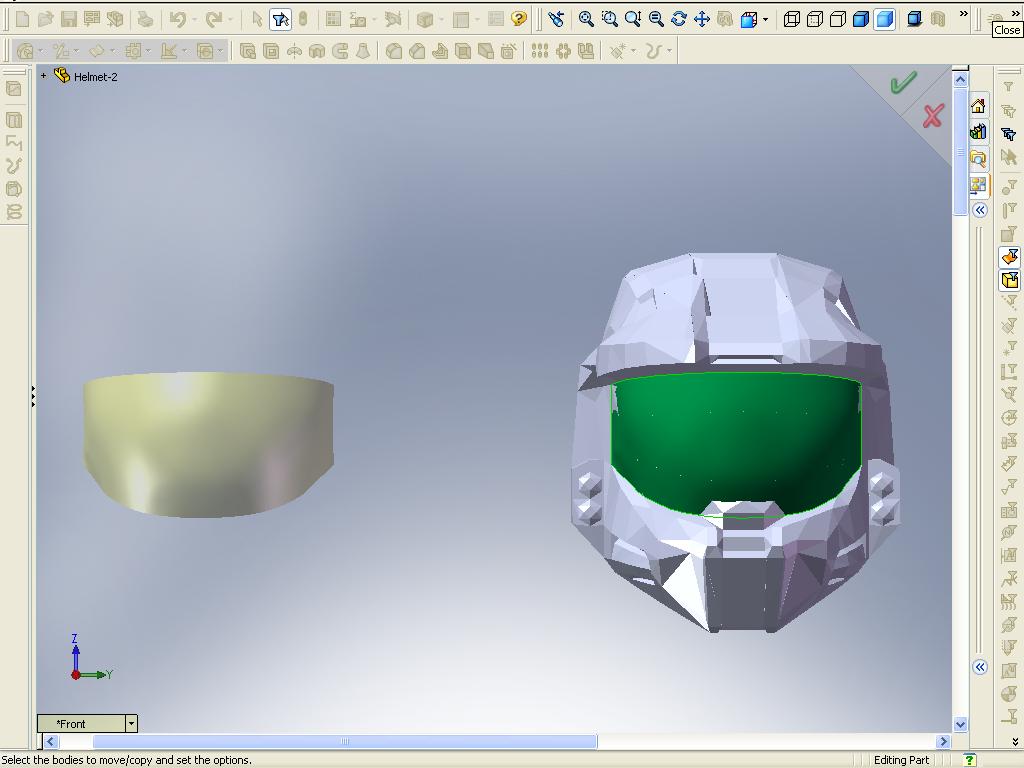Expand the Helmet-2 tree node
1024x768 pixels.
tap(44, 76)
